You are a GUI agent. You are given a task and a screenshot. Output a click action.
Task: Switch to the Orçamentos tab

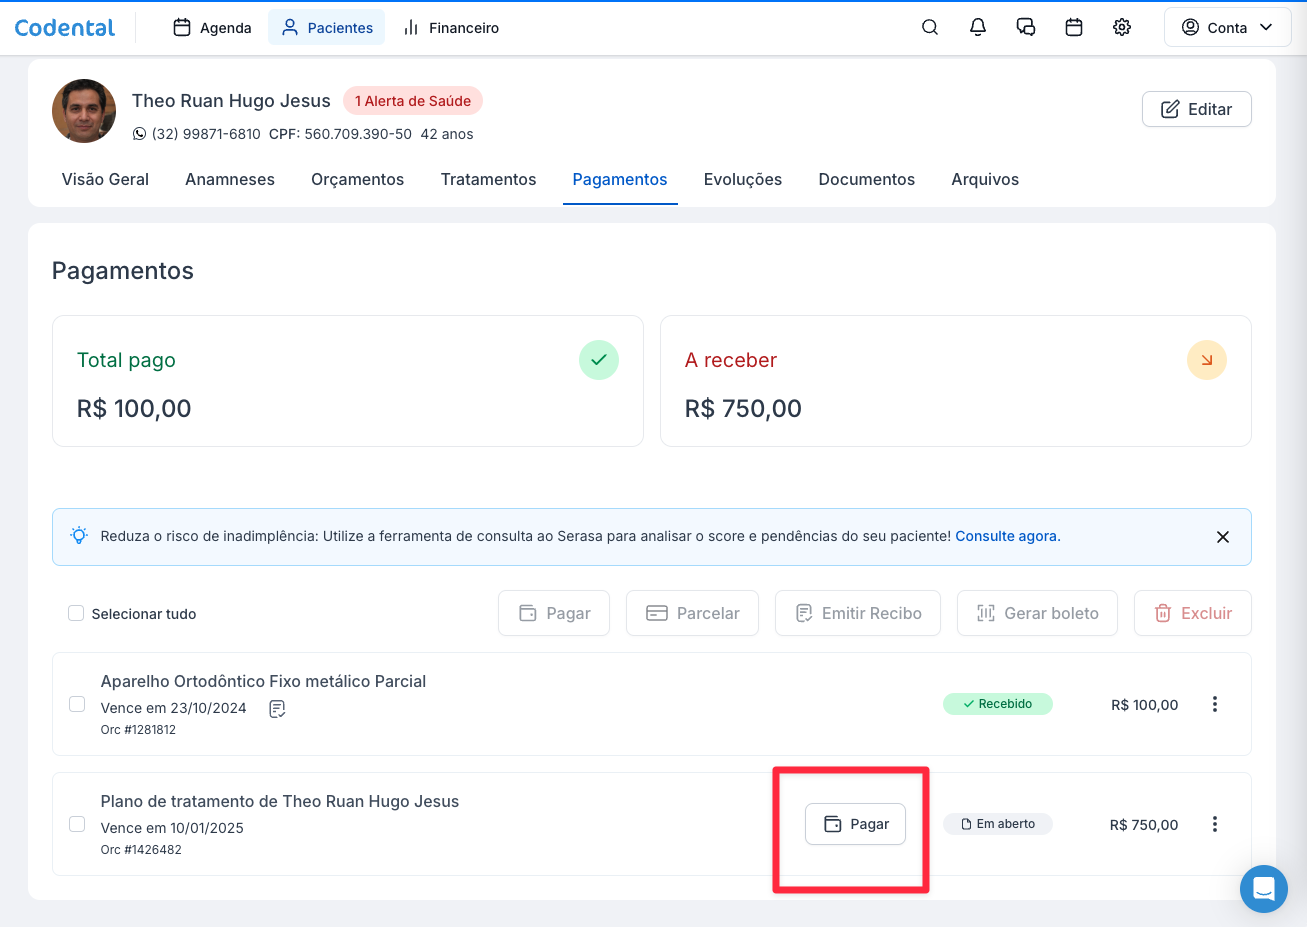pyautogui.click(x=357, y=180)
